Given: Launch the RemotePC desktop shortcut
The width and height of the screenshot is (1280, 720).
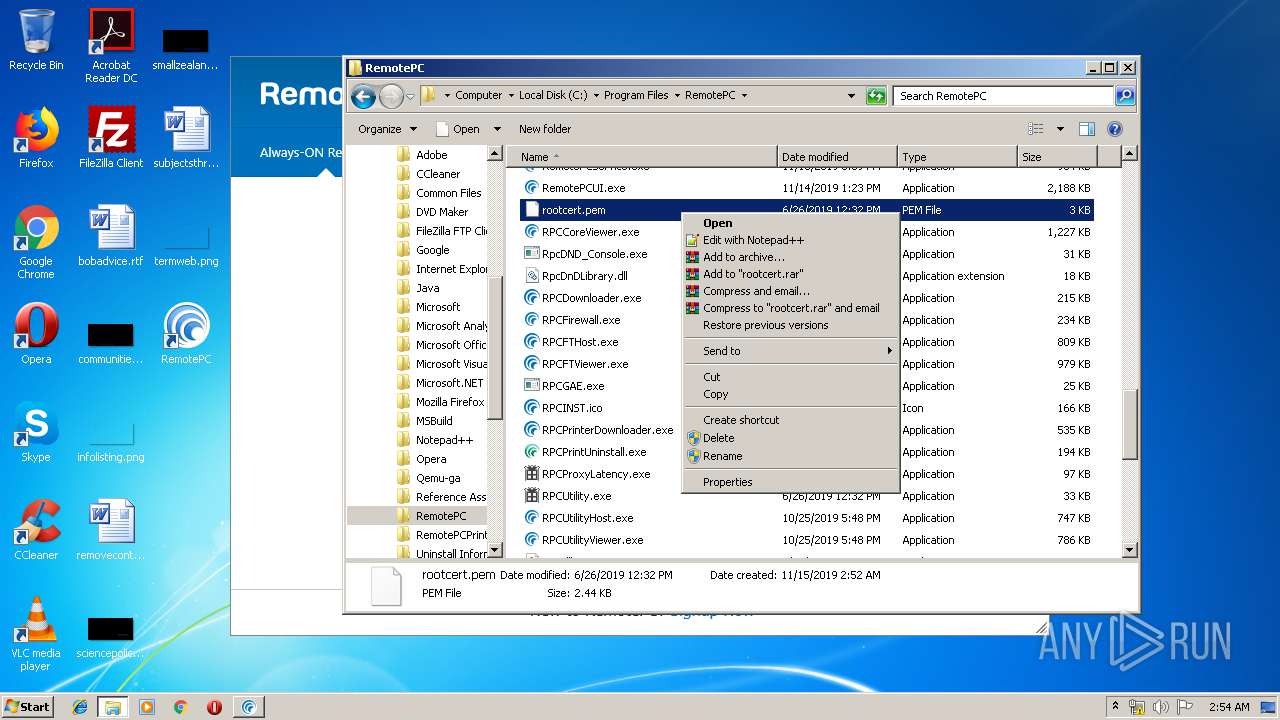Looking at the screenshot, I should 186,334.
